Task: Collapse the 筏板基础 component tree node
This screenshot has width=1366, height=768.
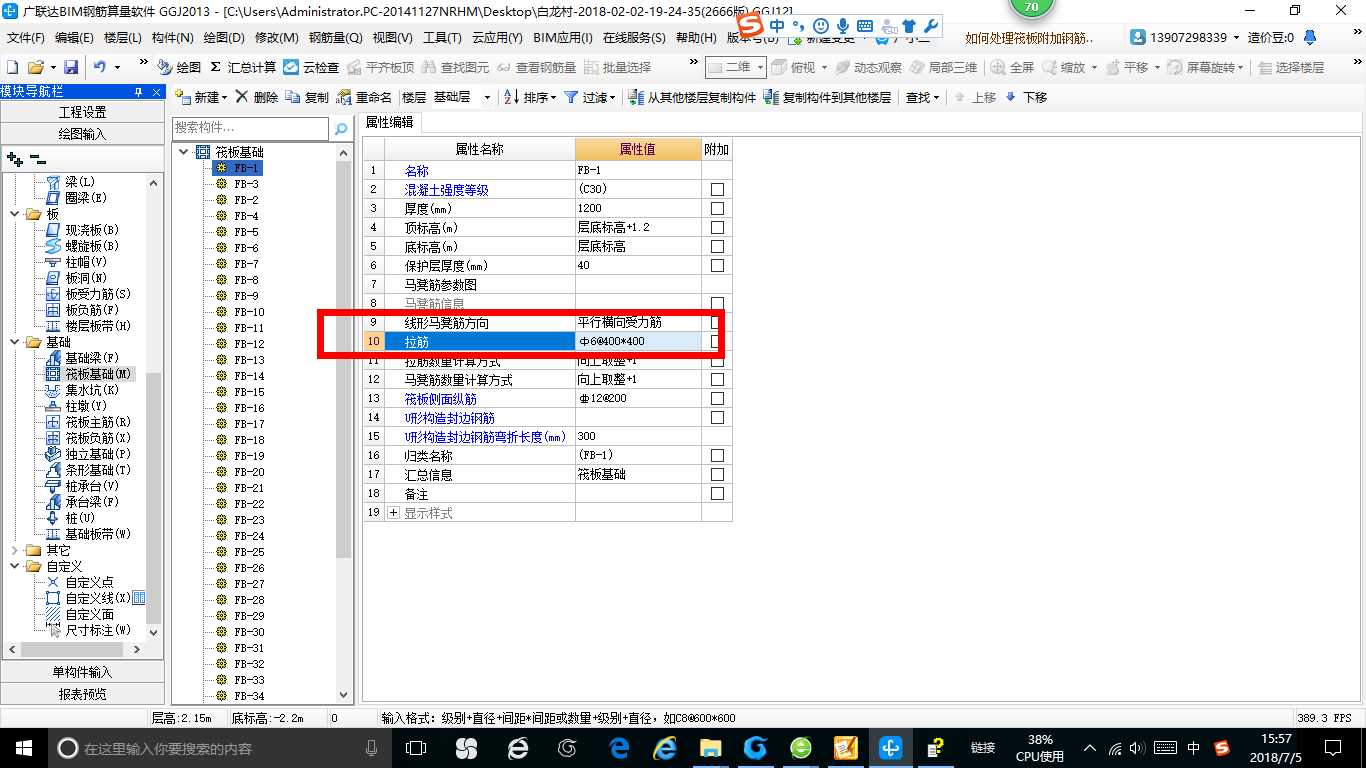Action: click(183, 152)
